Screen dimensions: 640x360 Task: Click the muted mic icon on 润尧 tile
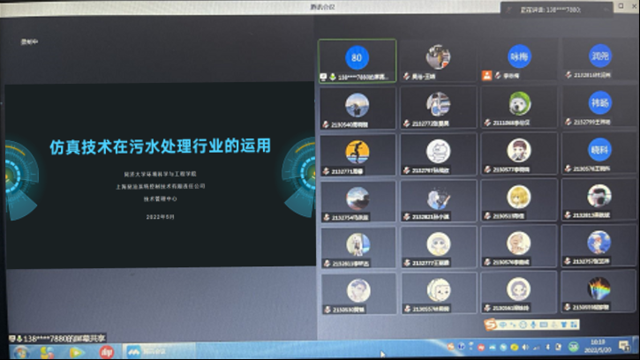pyautogui.click(x=568, y=75)
